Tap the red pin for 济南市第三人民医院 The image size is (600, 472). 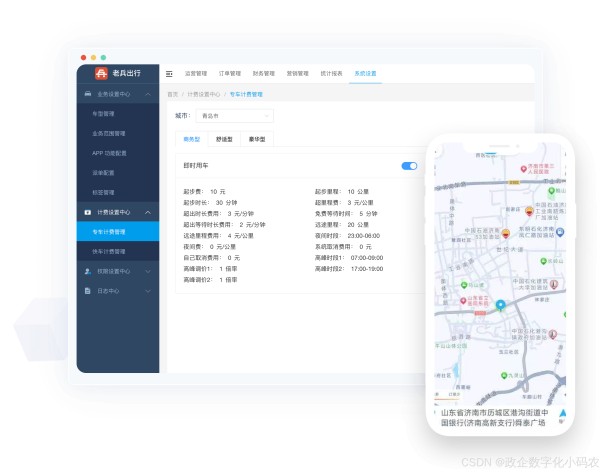pos(523,169)
